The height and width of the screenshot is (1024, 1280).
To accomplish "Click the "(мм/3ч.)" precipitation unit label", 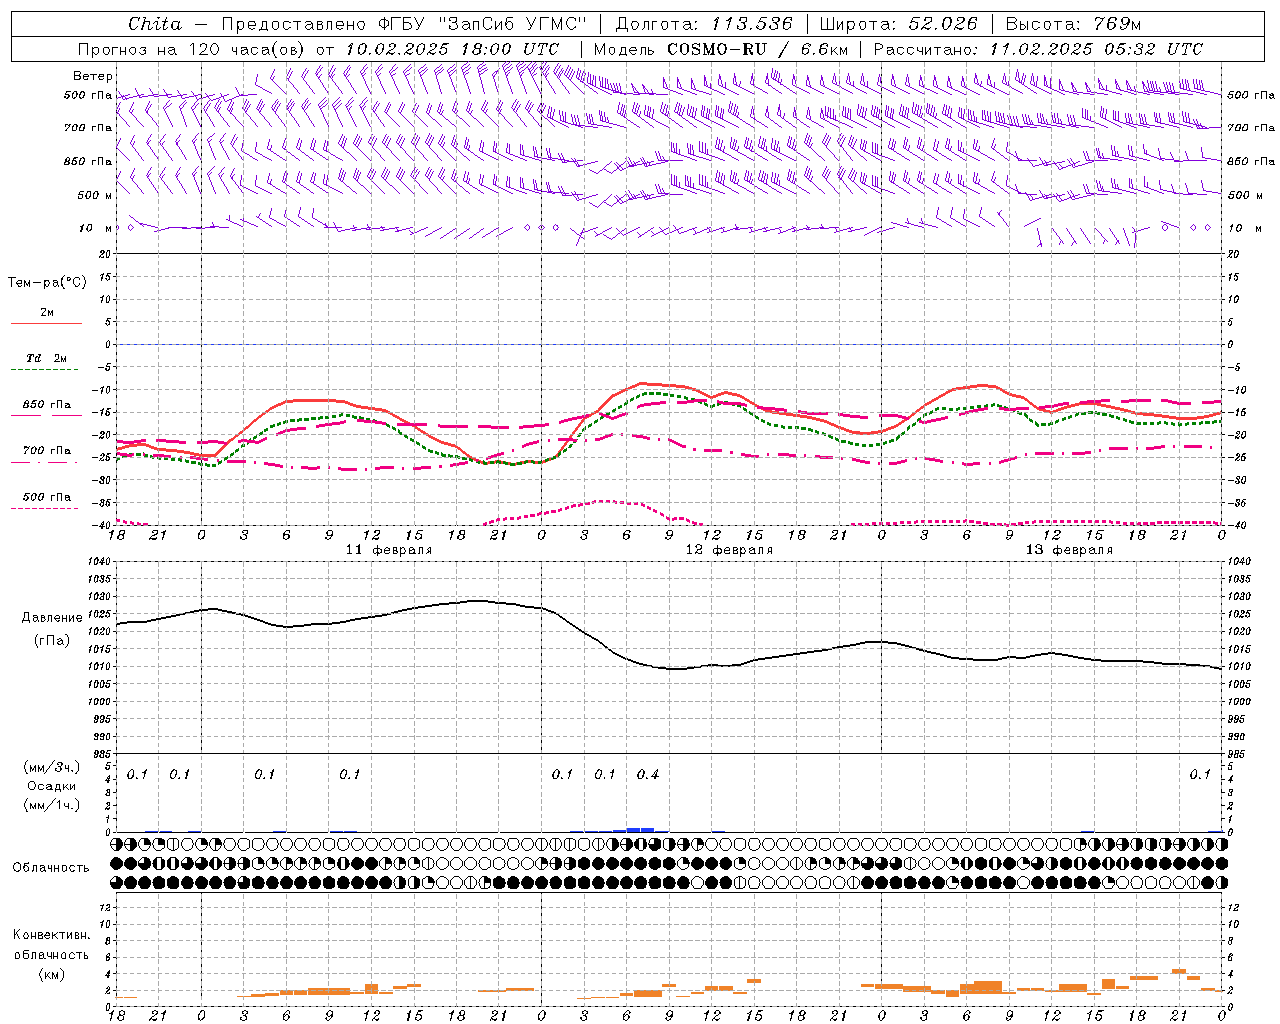I will [x=52, y=768].
